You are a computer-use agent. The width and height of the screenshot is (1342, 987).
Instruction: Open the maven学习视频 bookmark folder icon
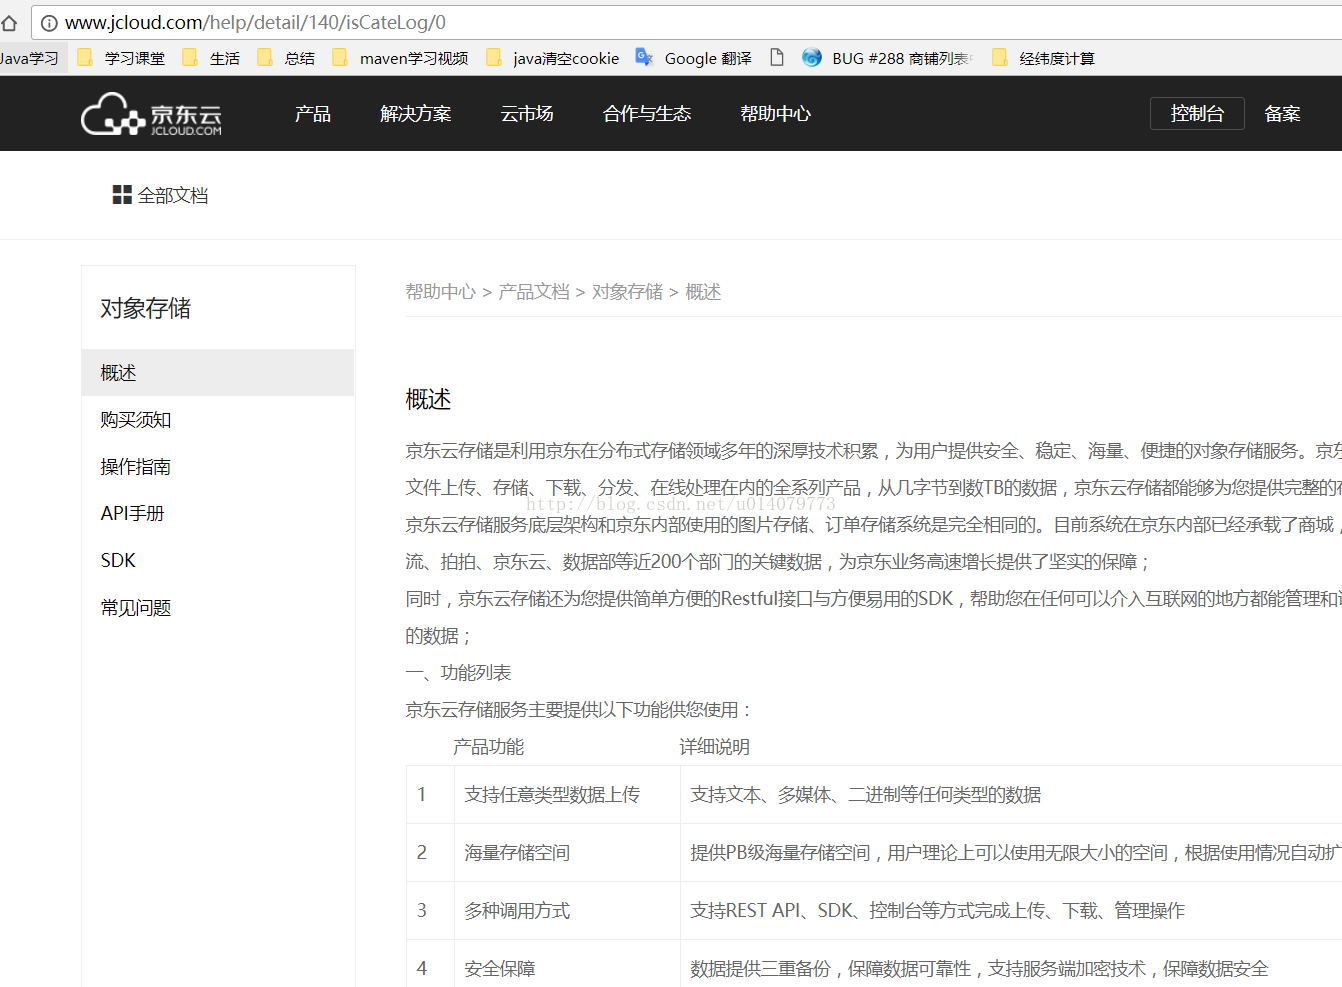340,58
